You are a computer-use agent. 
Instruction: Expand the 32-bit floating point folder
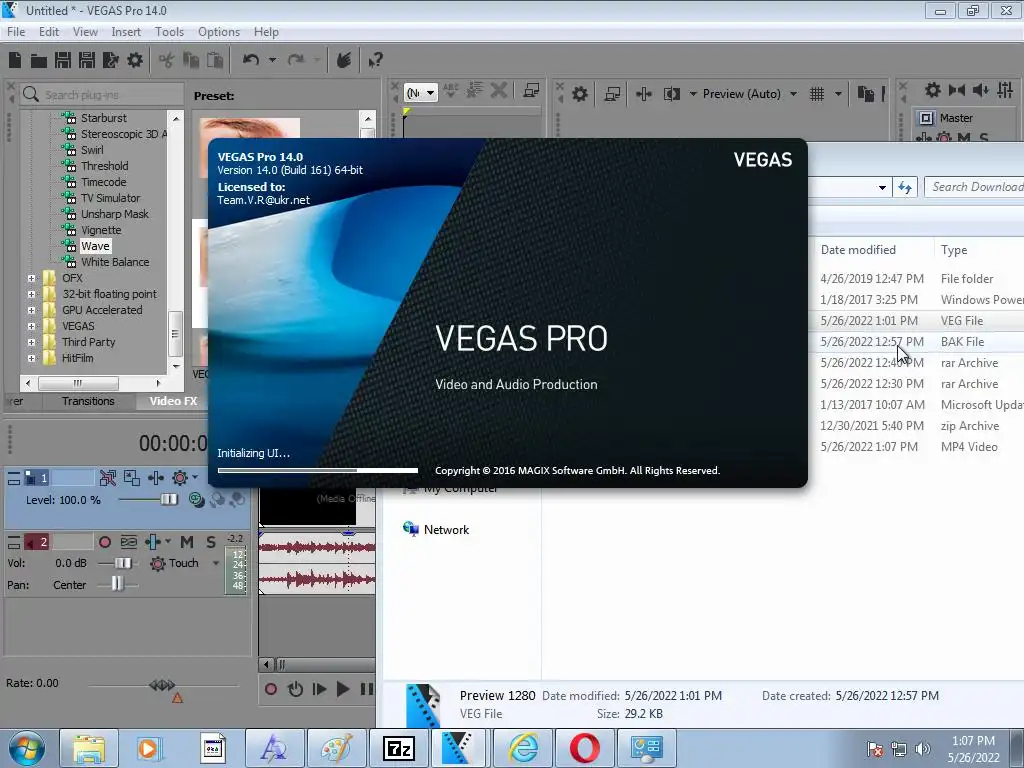coord(31,295)
